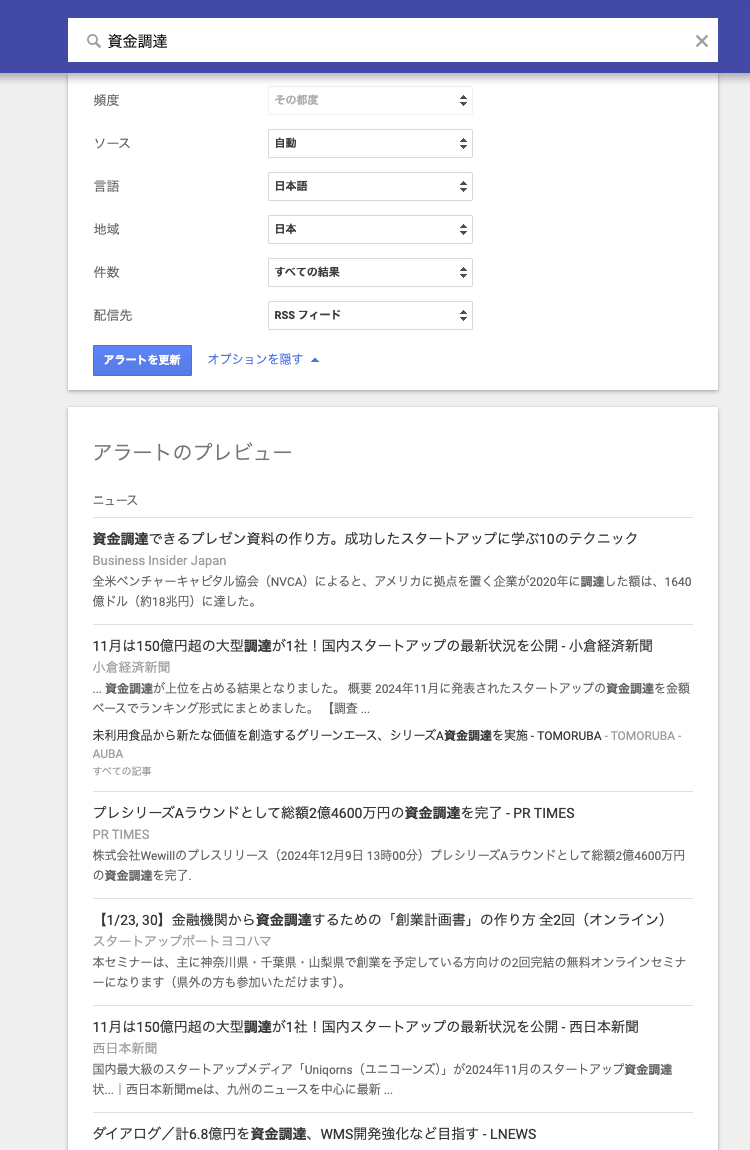
Task: Click the 地域 selector stepper icon
Action: (x=463, y=229)
